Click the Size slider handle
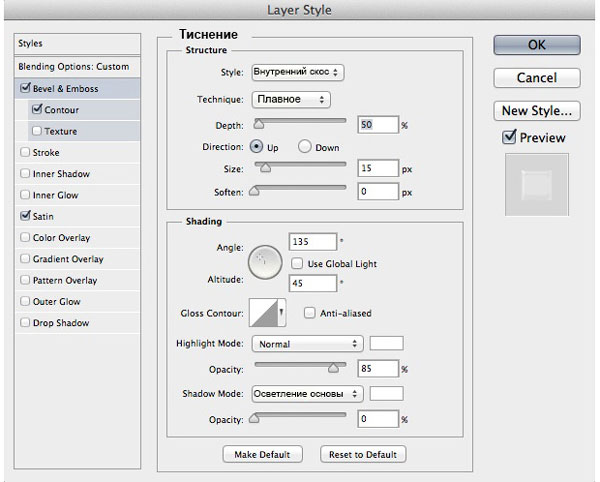Viewport: 600px width, 482px height. [x=266, y=167]
